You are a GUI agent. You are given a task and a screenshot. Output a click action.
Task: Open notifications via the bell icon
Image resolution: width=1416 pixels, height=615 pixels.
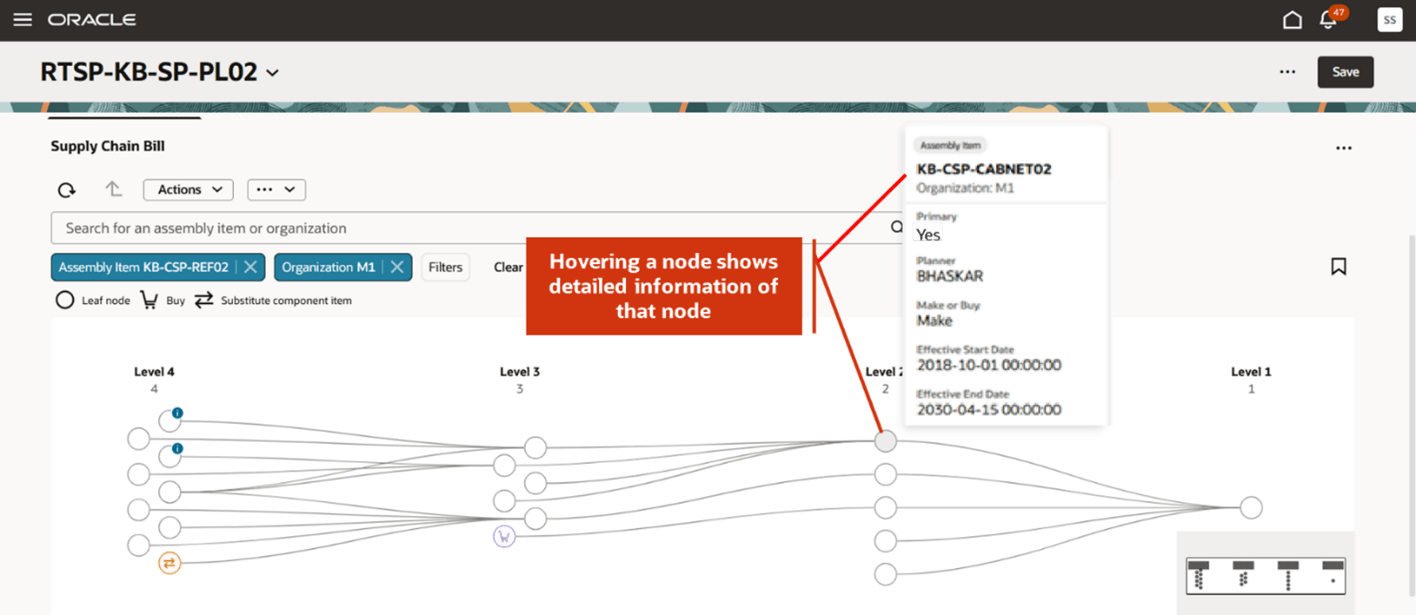click(1328, 19)
